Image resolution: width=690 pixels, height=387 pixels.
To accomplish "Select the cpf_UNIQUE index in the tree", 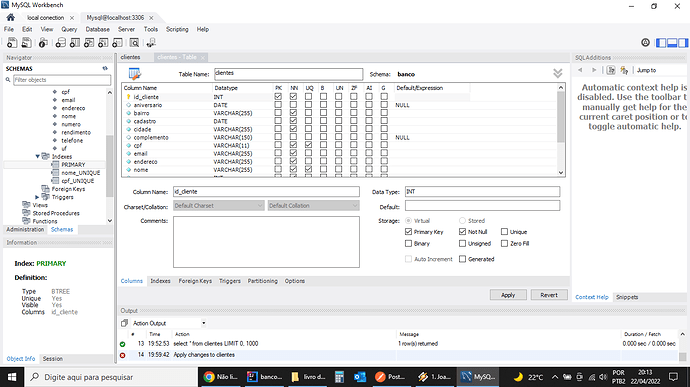I will tap(77, 181).
